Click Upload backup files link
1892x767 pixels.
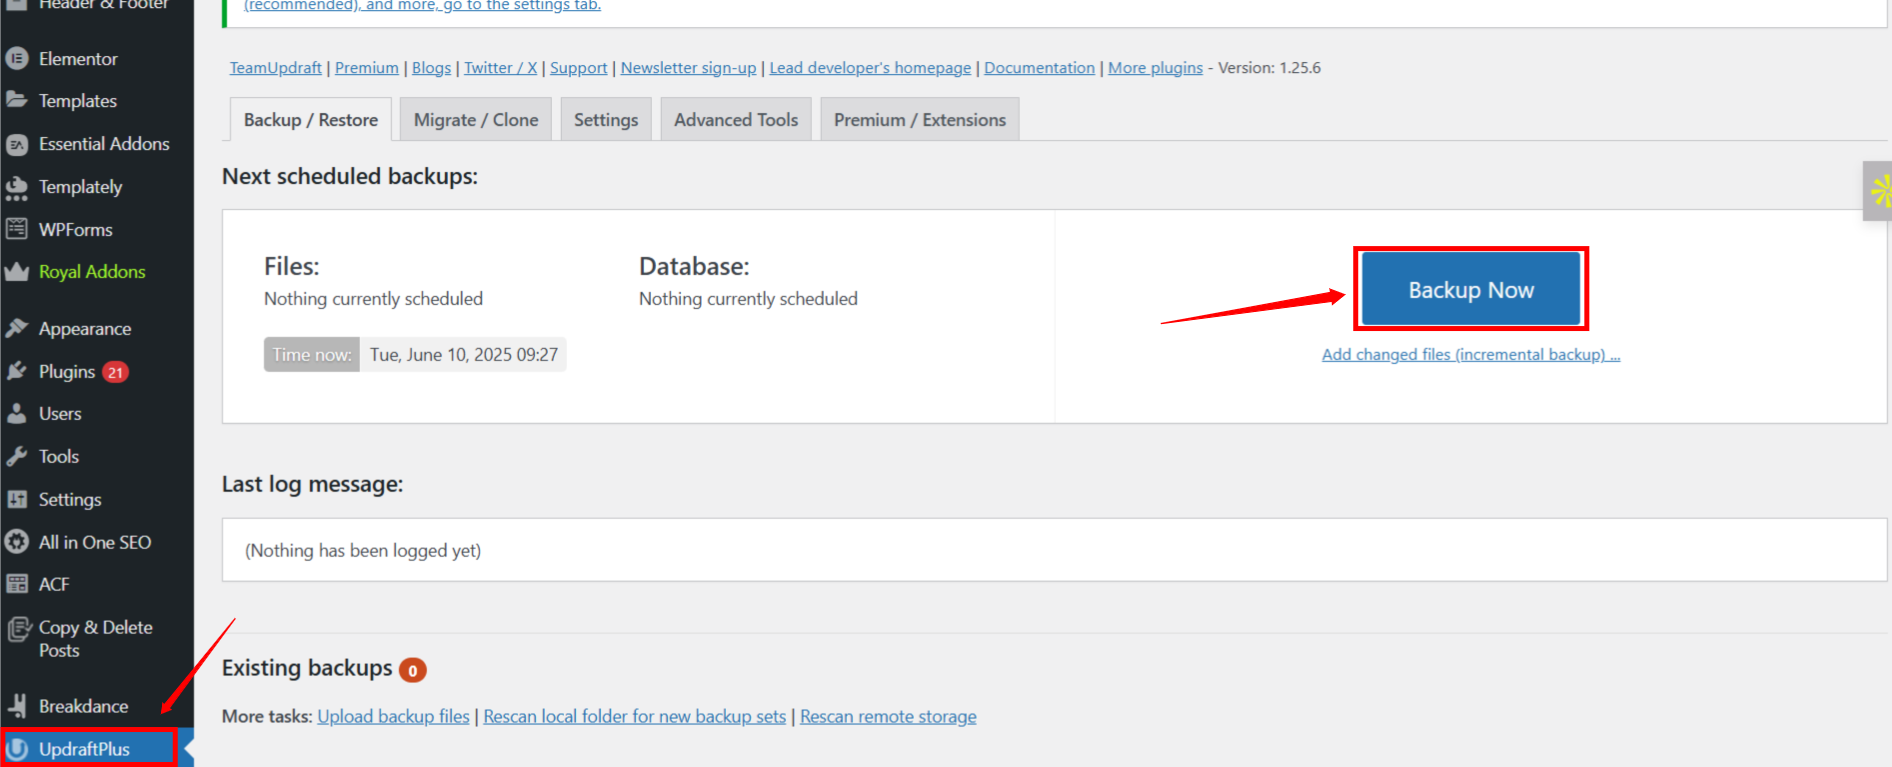[x=393, y=716]
